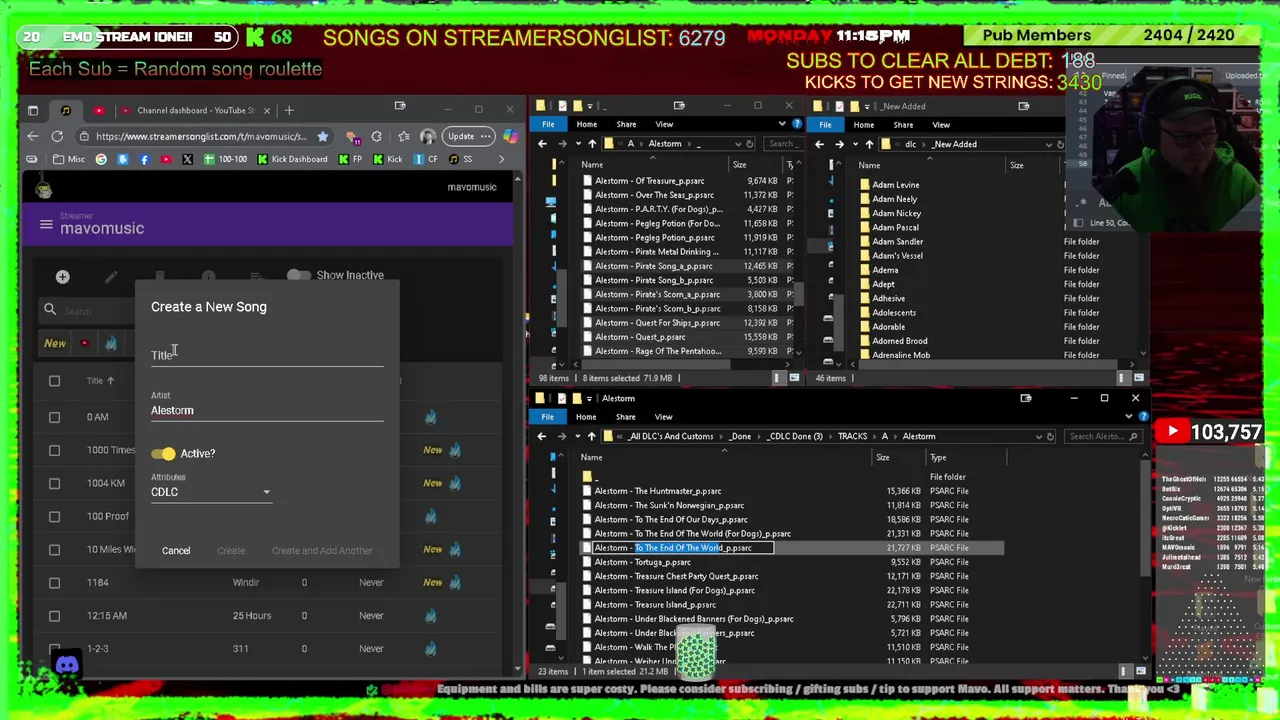This screenshot has height=720, width=1280.
Task: Click the browser Update button
Action: 469,136
